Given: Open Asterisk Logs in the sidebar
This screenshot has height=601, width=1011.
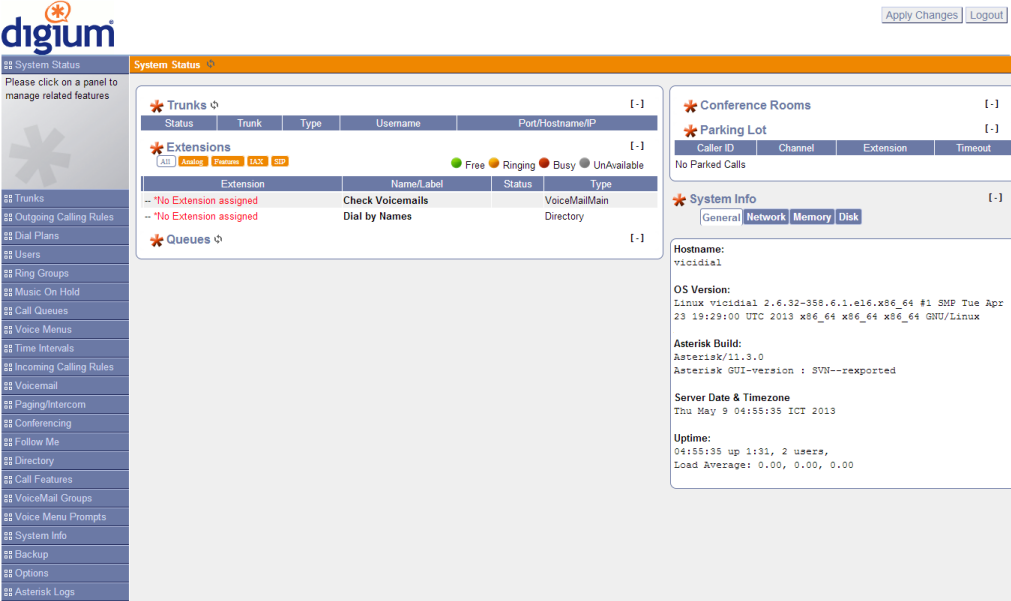Looking at the screenshot, I should click(x=65, y=591).
